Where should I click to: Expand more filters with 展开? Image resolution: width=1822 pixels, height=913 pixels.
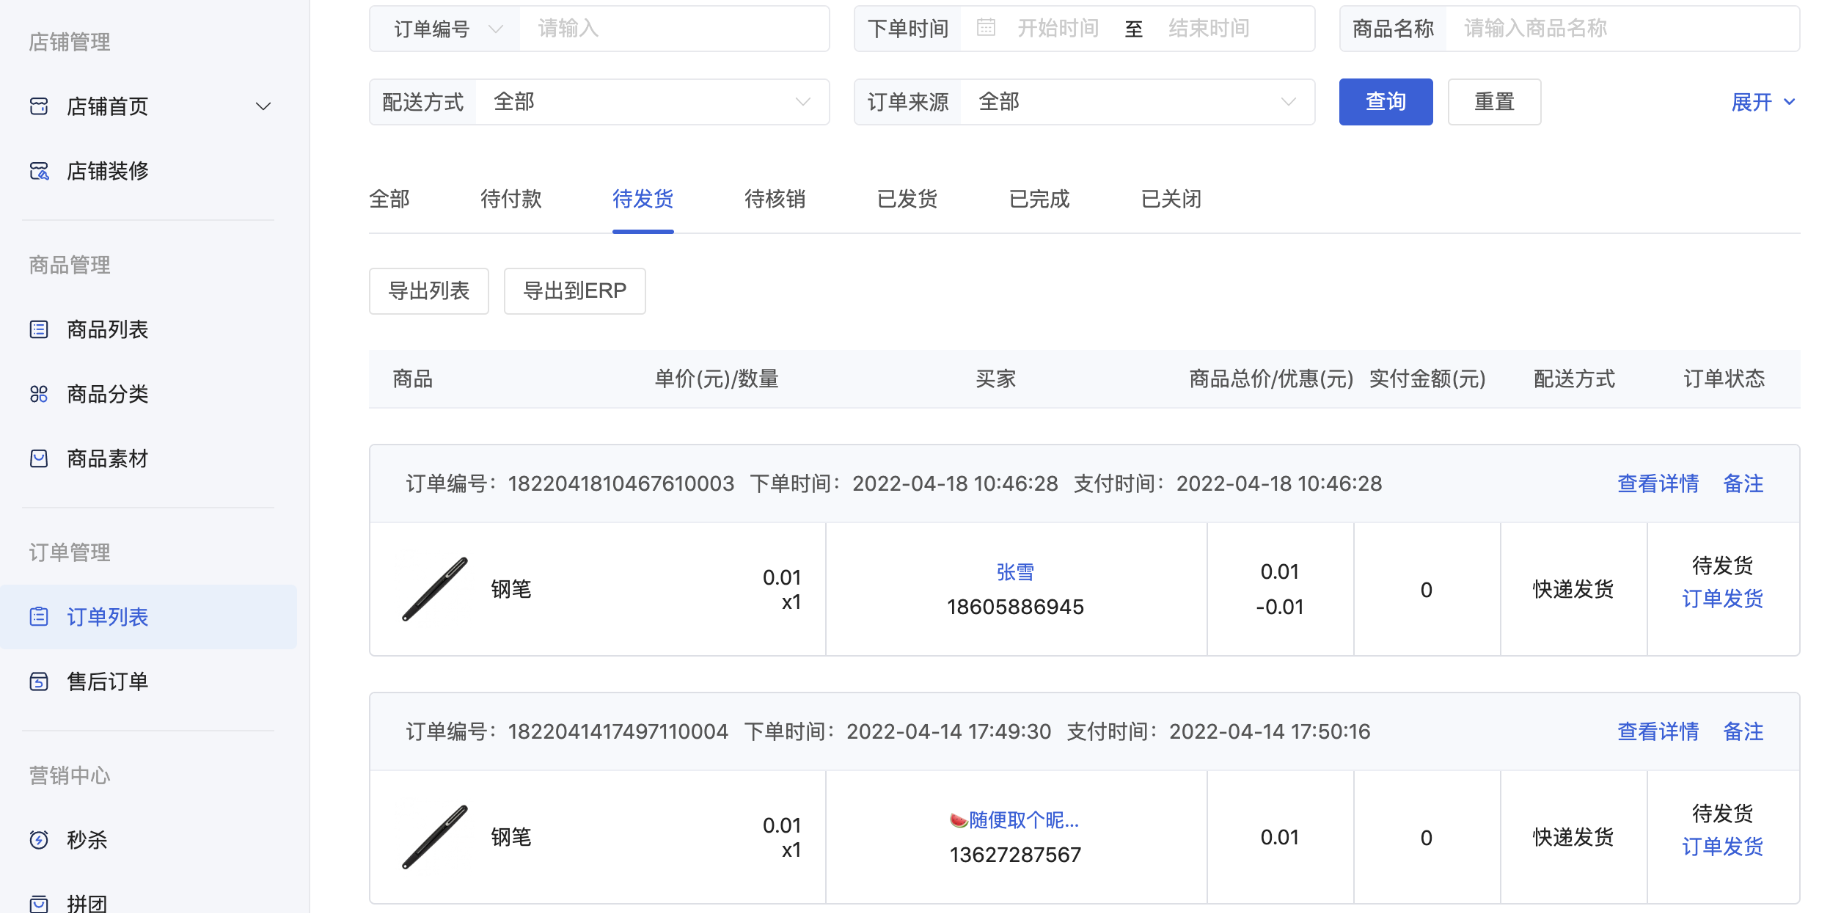pos(1764,102)
